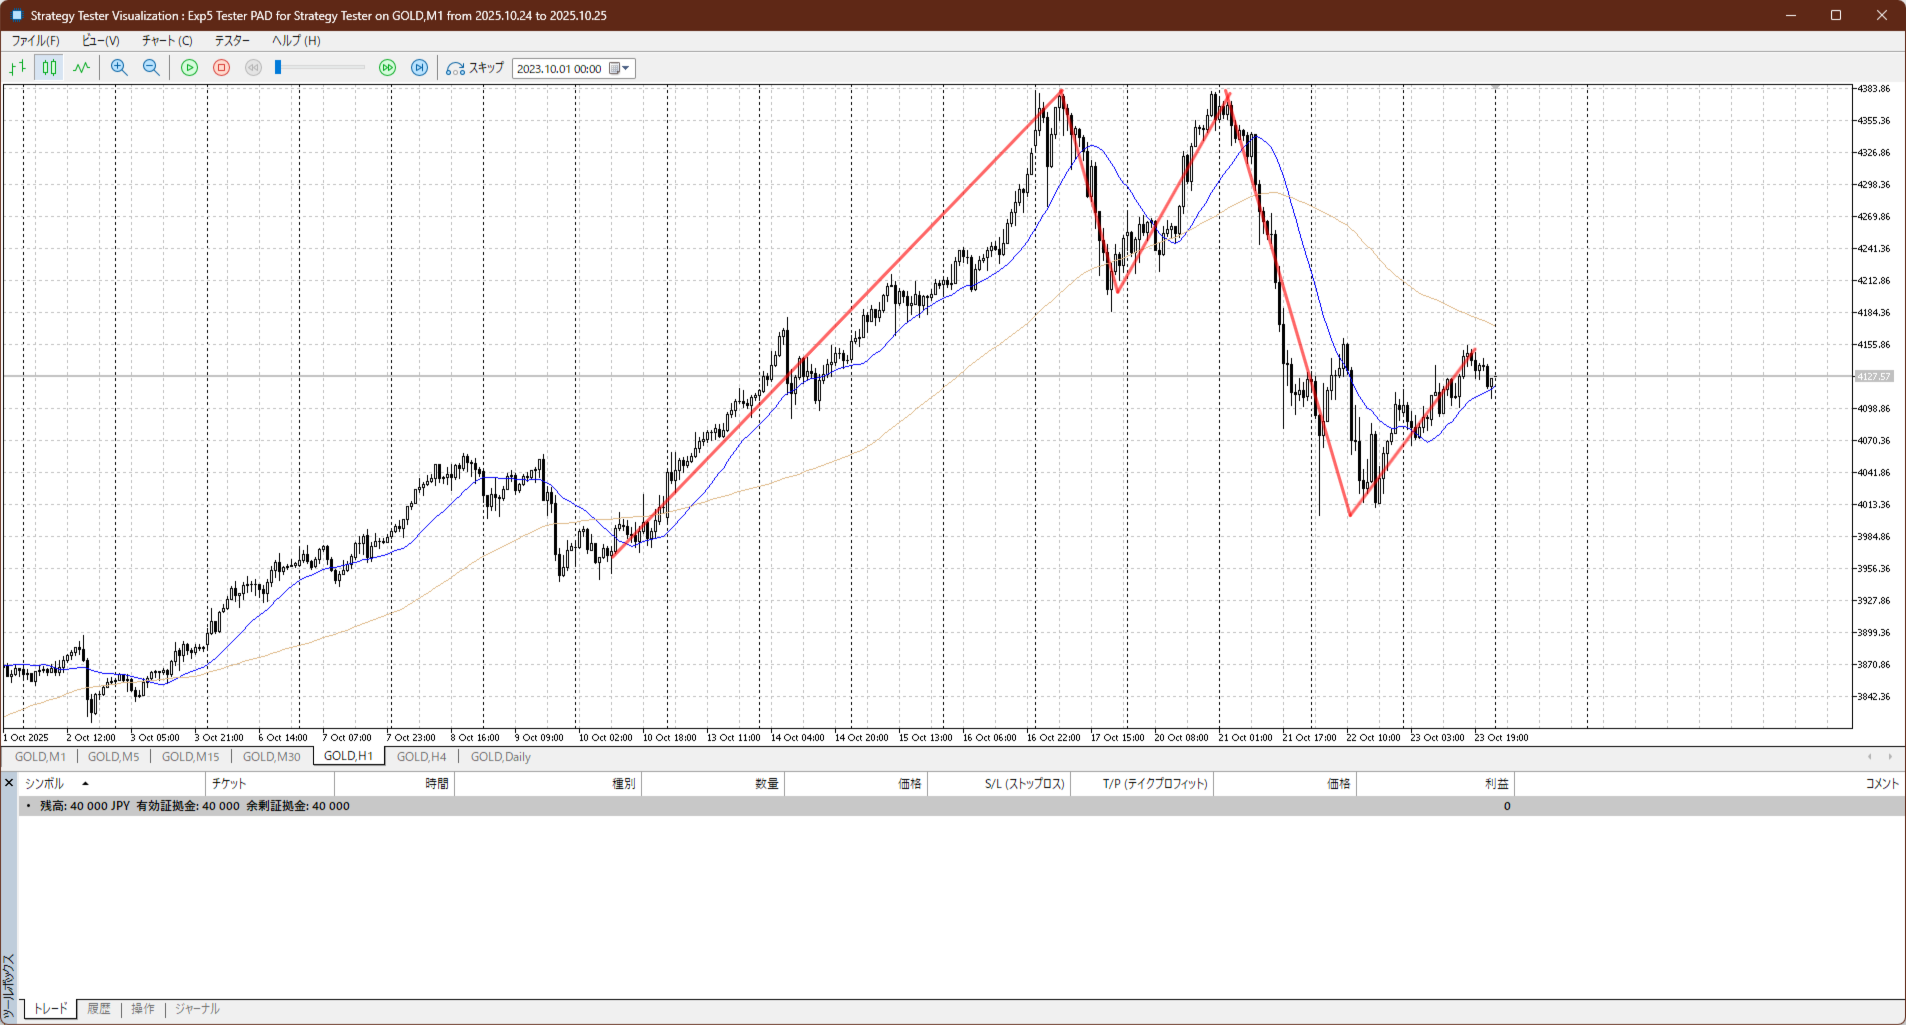Viewport: 1906px width, 1025px height.
Task: Open the skip-to date dropdown
Action: point(626,69)
